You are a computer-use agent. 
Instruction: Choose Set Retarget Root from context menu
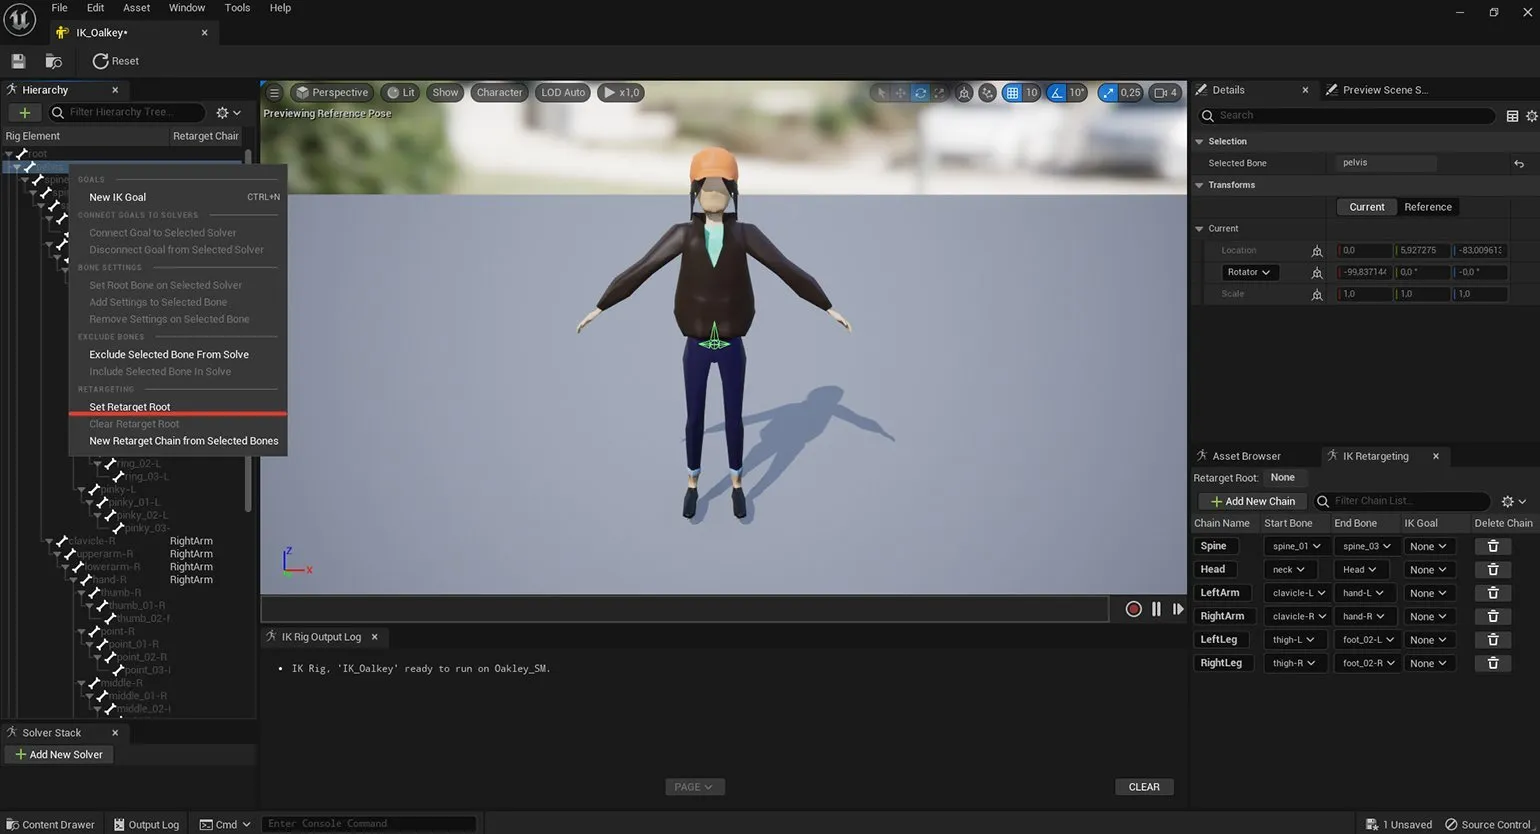(130, 407)
